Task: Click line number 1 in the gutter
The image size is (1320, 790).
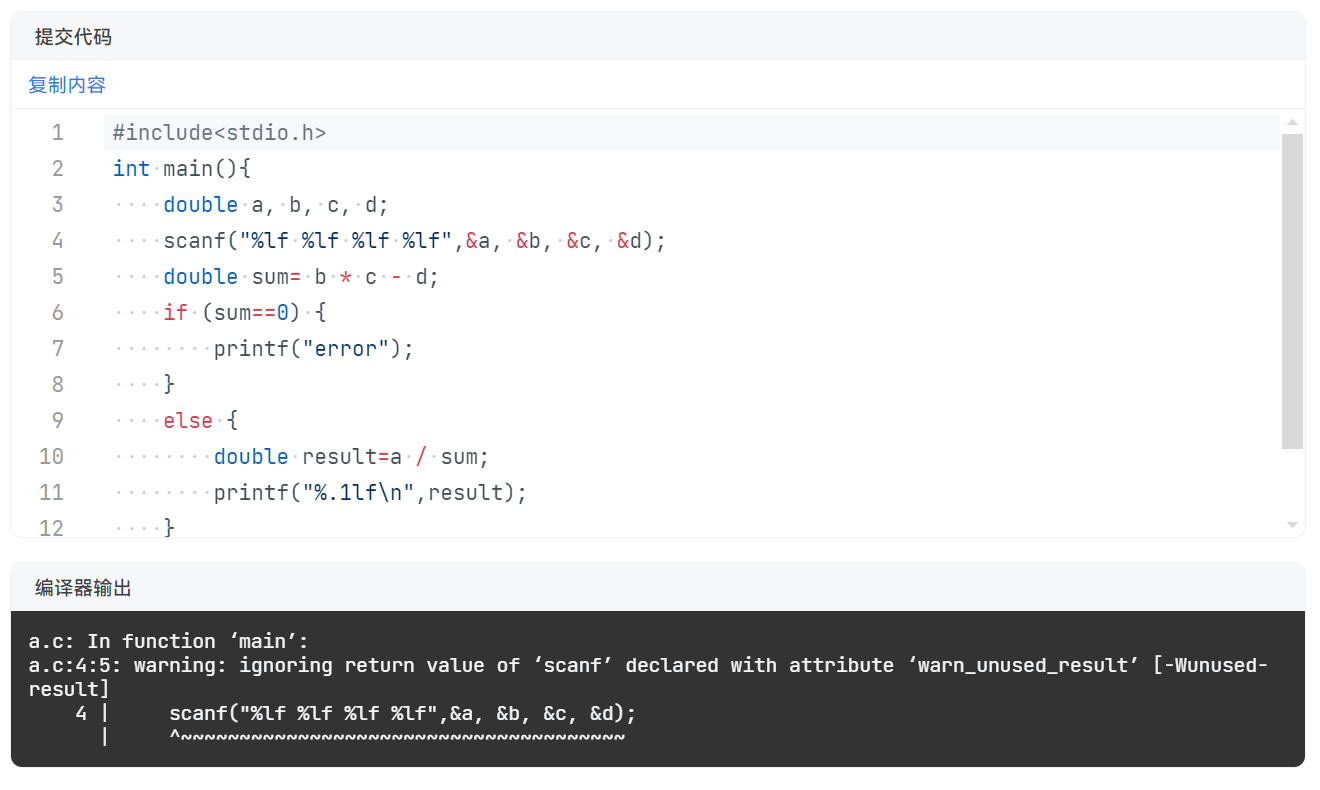Action: click(x=57, y=133)
